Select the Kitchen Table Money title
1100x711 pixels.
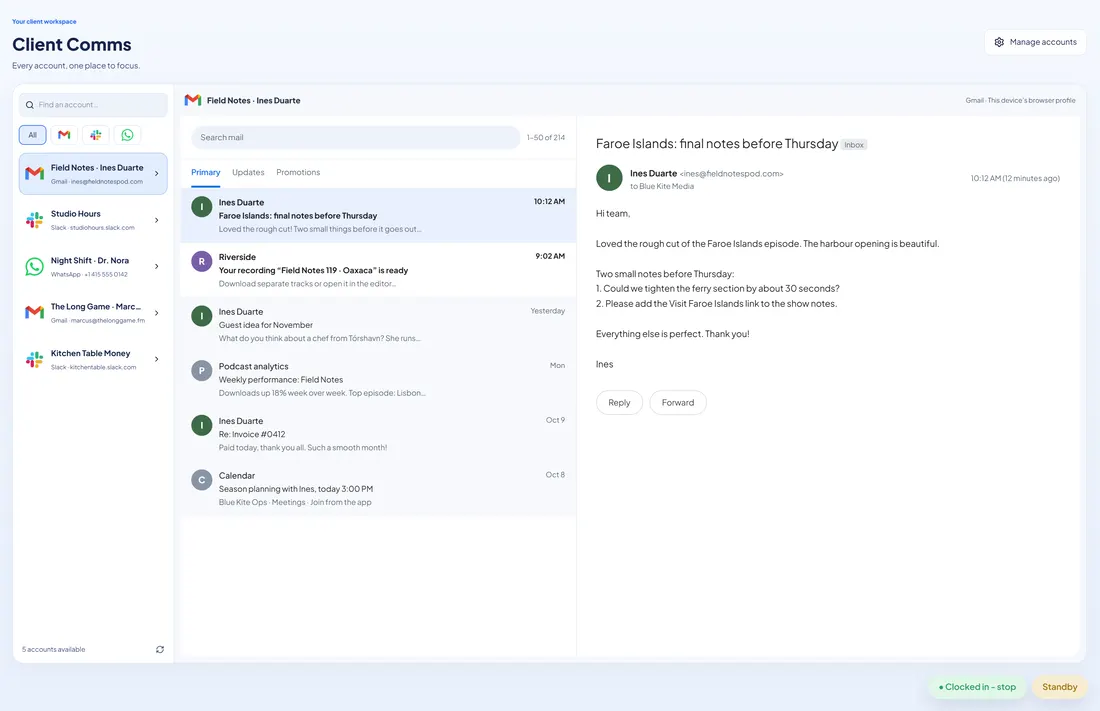pyautogui.click(x=90, y=354)
